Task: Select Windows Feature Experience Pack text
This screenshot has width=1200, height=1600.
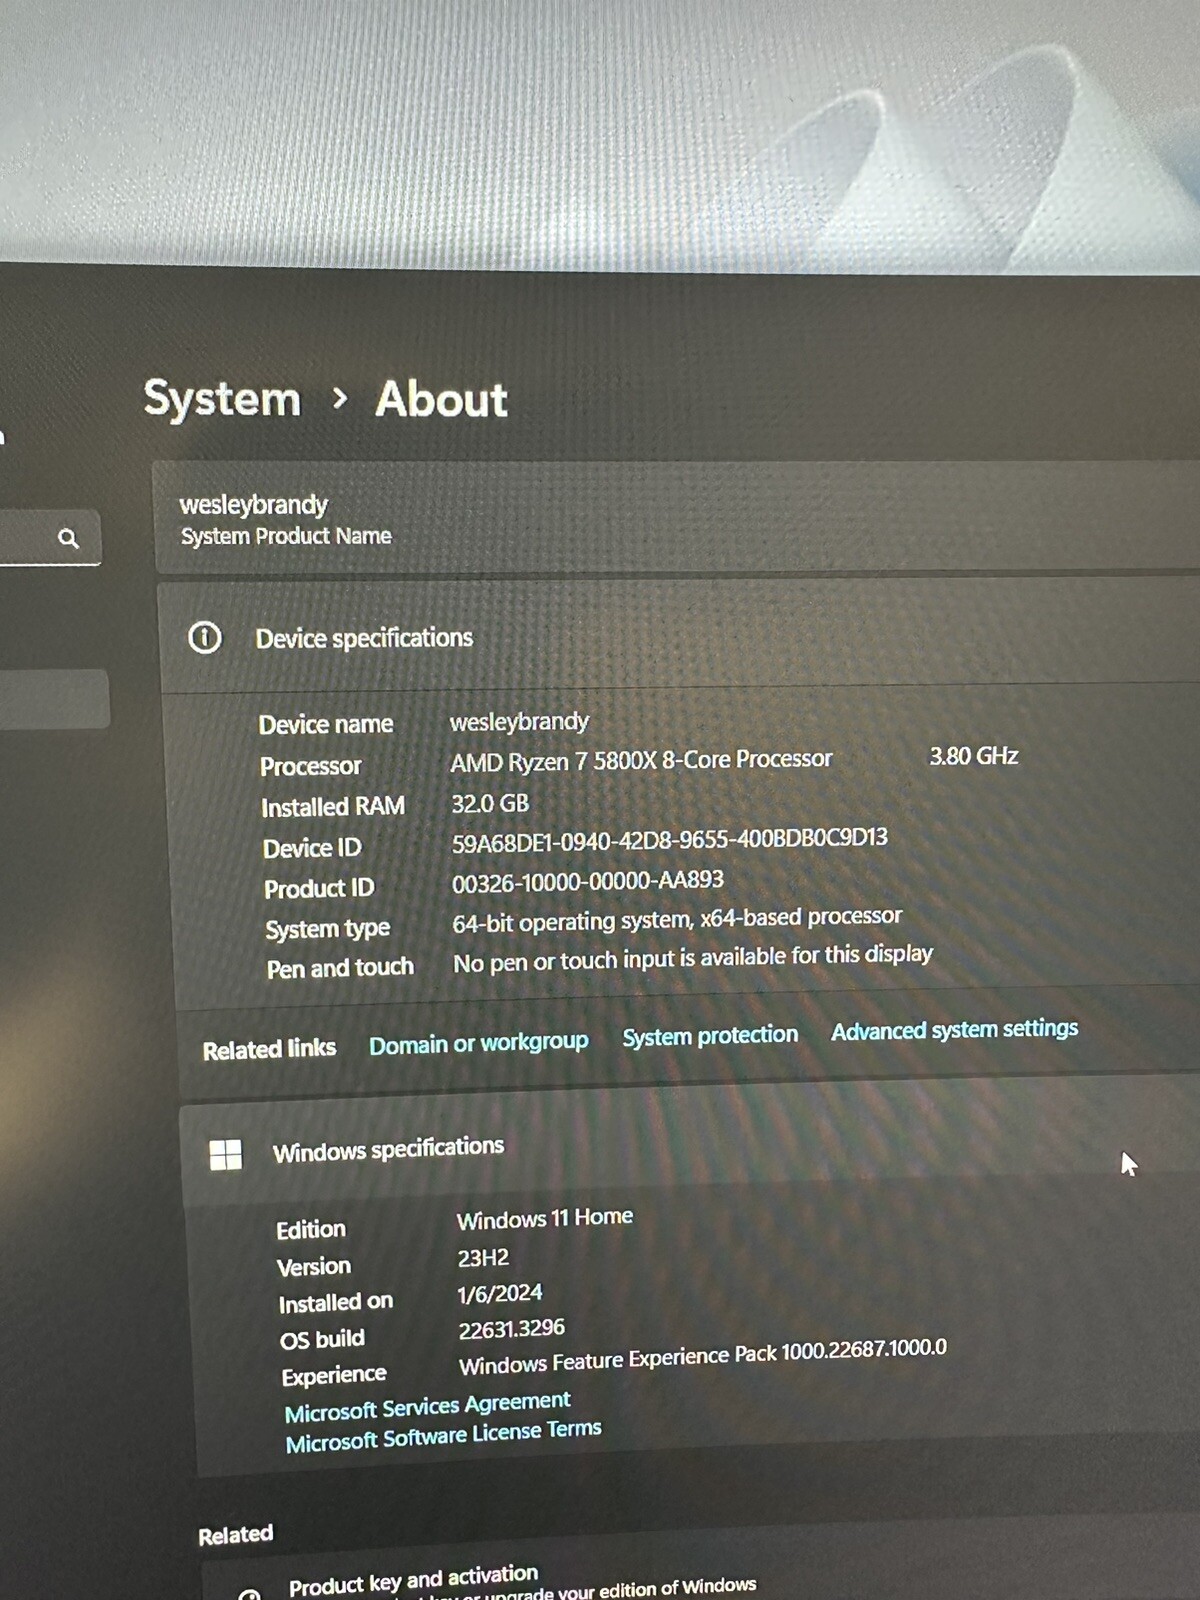Action: tap(702, 1356)
